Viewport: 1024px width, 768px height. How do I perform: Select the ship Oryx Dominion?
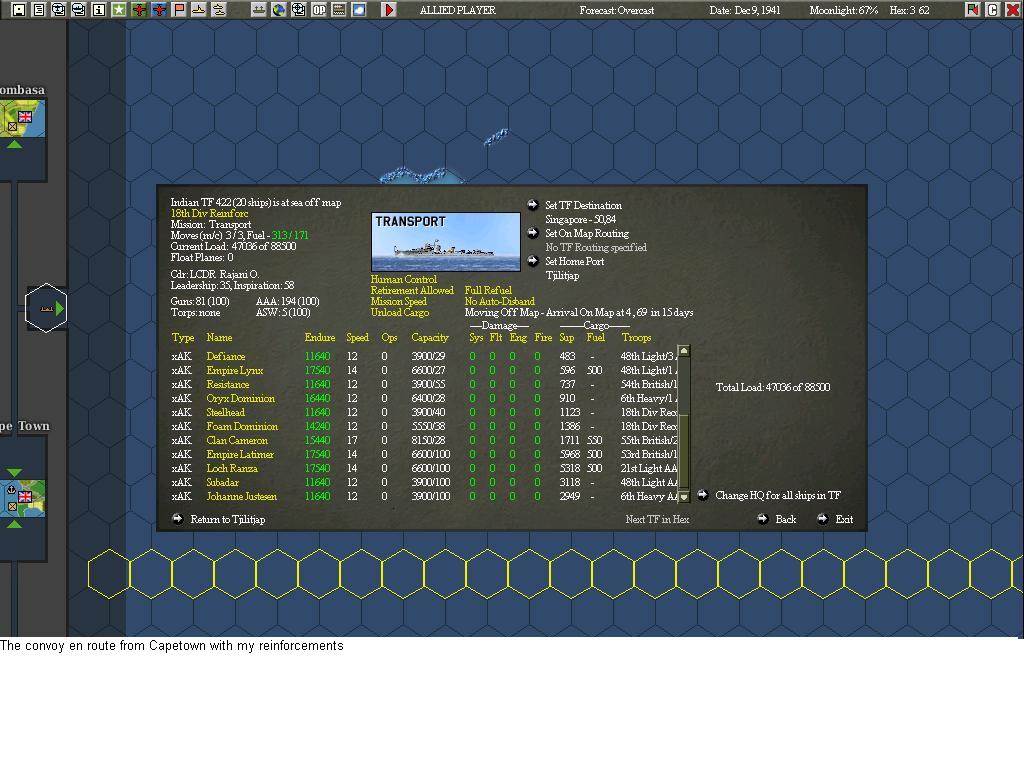[x=240, y=398]
